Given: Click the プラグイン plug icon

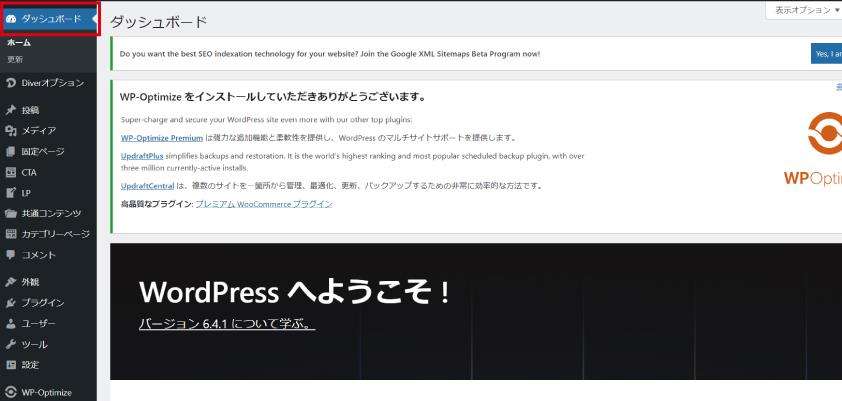Looking at the screenshot, I should pos(11,302).
